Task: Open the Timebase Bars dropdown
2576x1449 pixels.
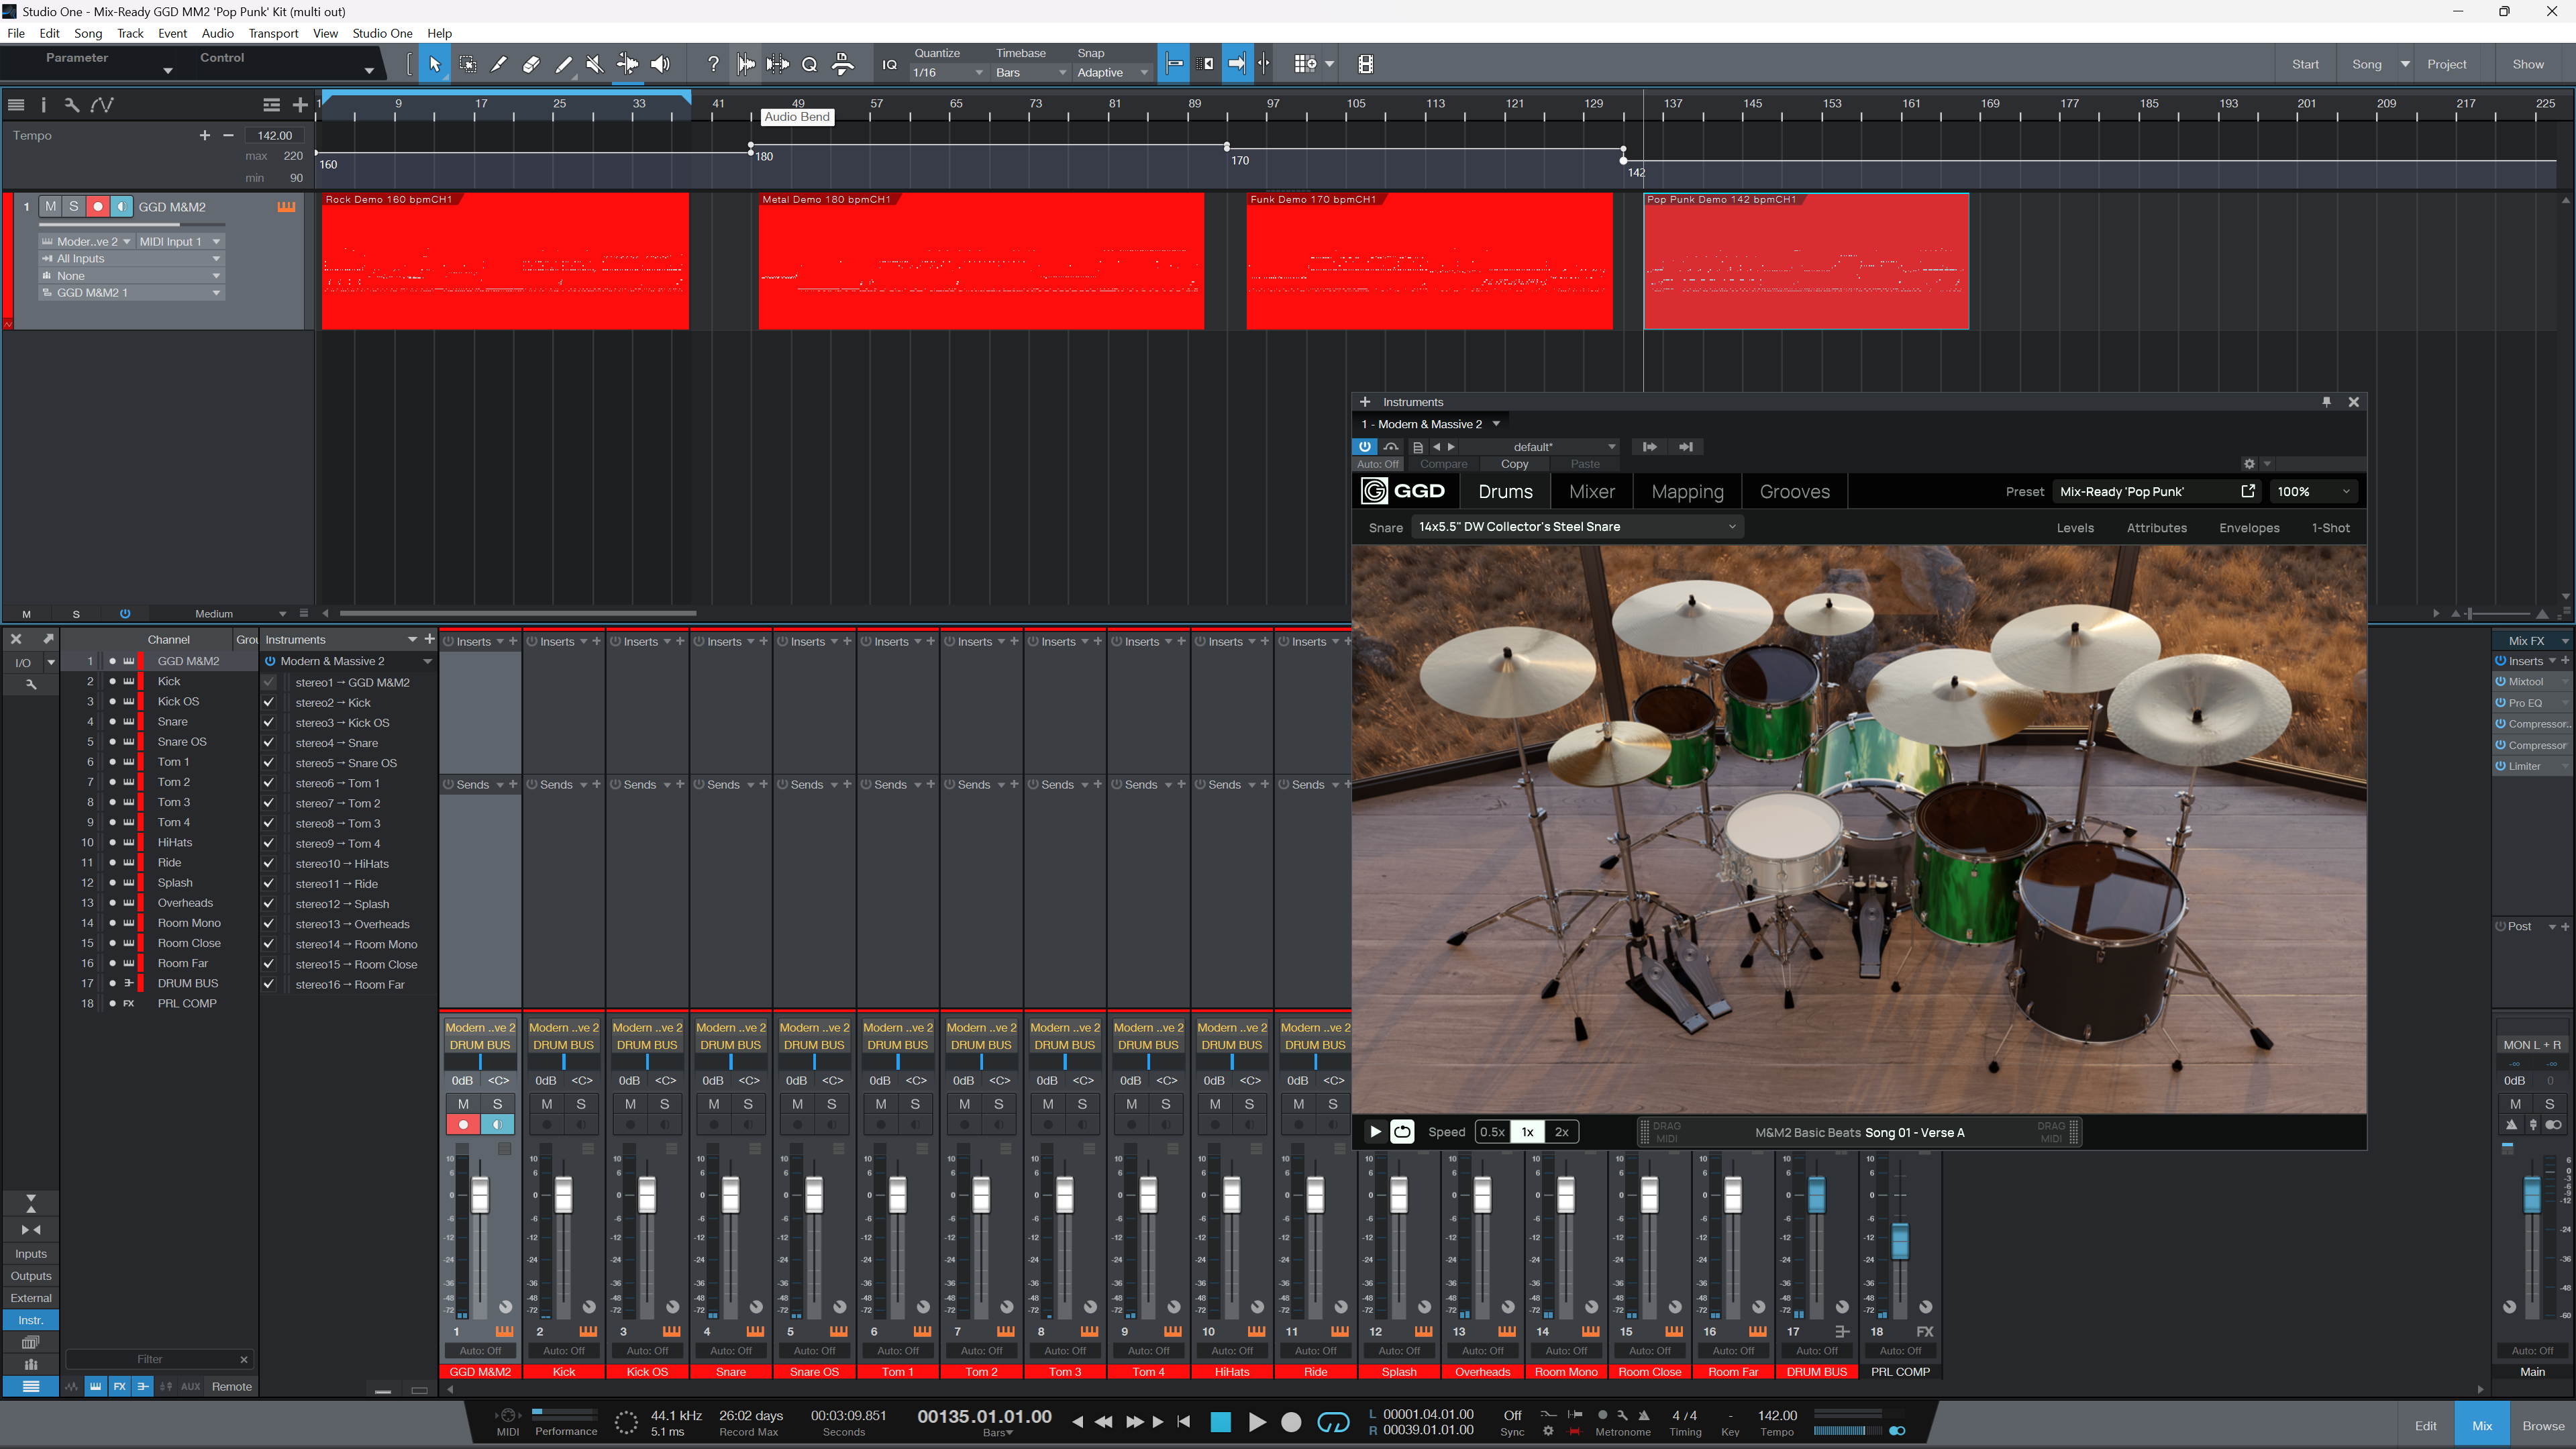Action: (1031, 73)
